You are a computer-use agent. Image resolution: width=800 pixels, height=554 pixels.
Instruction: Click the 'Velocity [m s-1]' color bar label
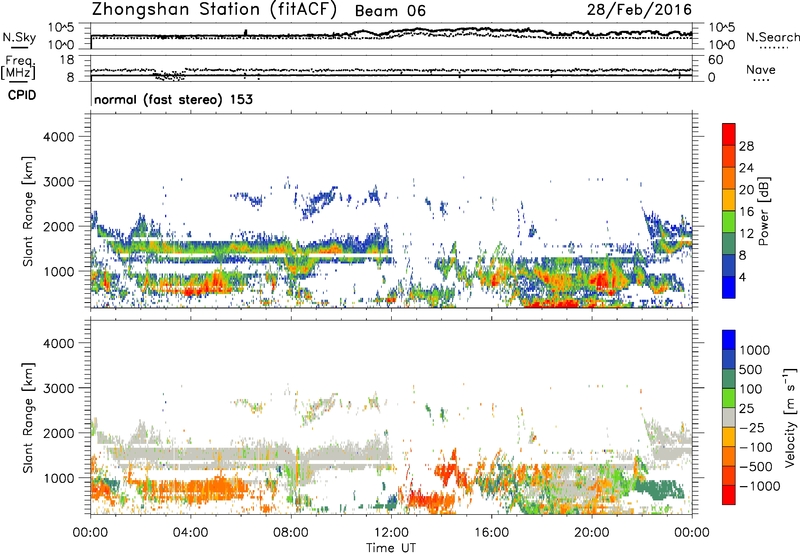pyautogui.click(x=790, y=417)
